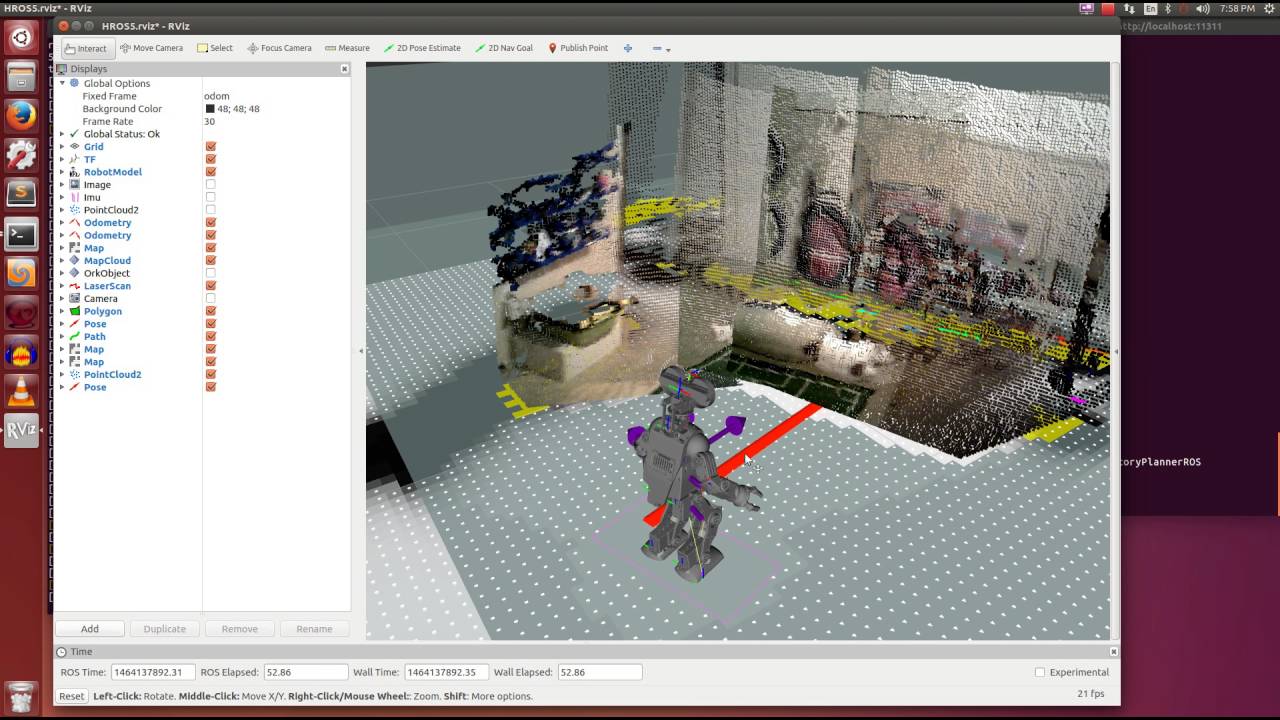Disable the TF display checkbox
The height and width of the screenshot is (720, 1280).
coord(211,159)
